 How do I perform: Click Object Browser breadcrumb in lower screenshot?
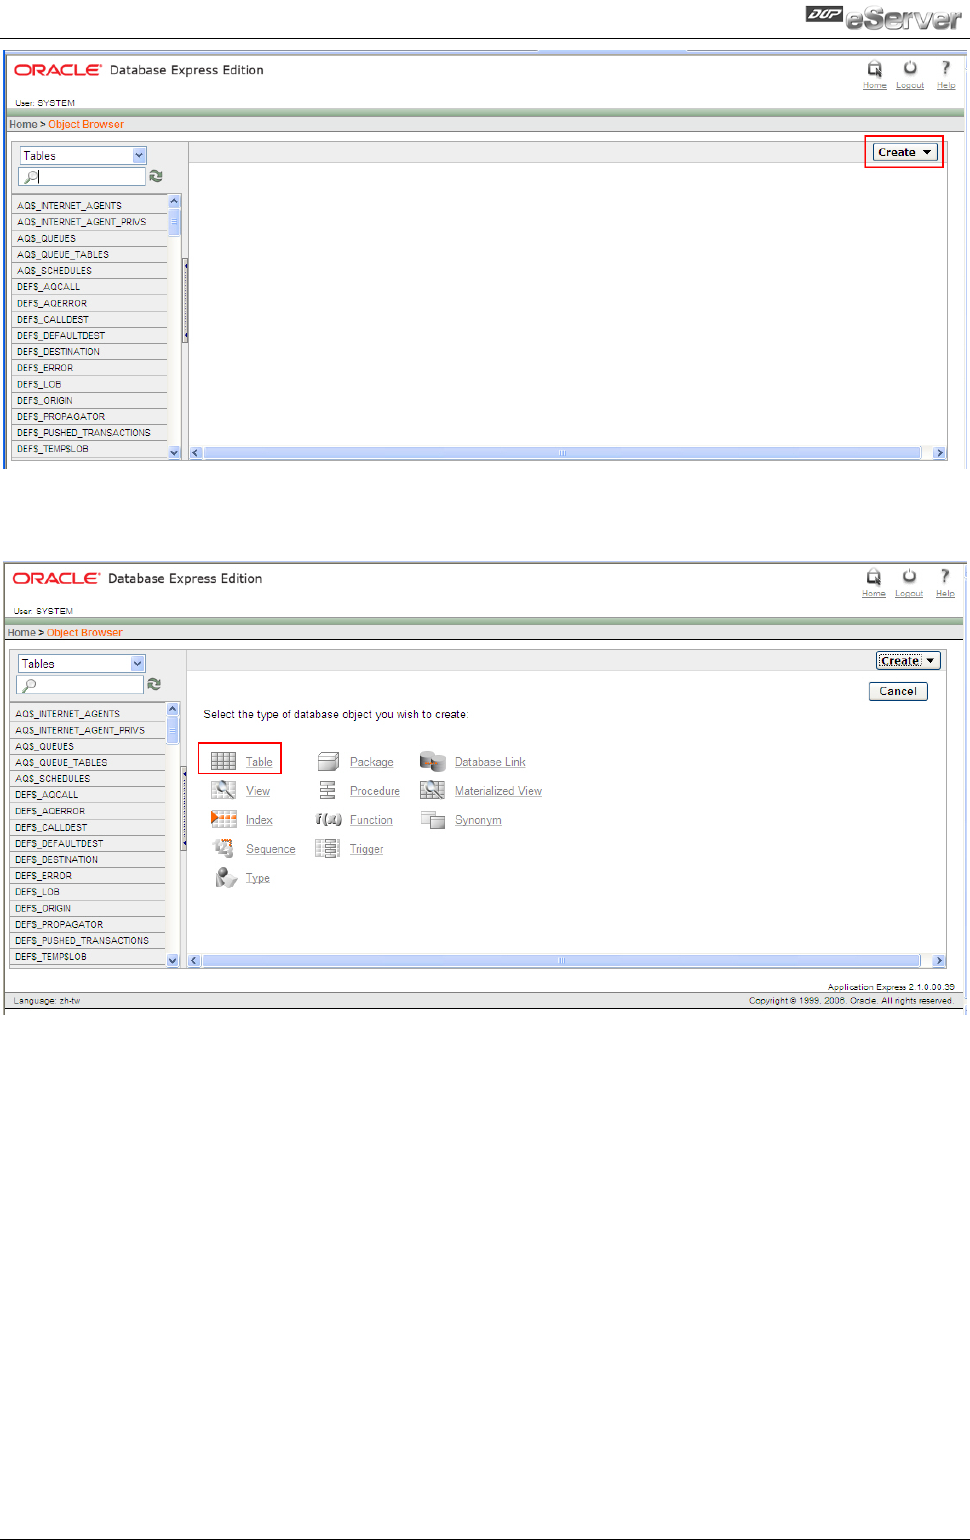(85, 632)
